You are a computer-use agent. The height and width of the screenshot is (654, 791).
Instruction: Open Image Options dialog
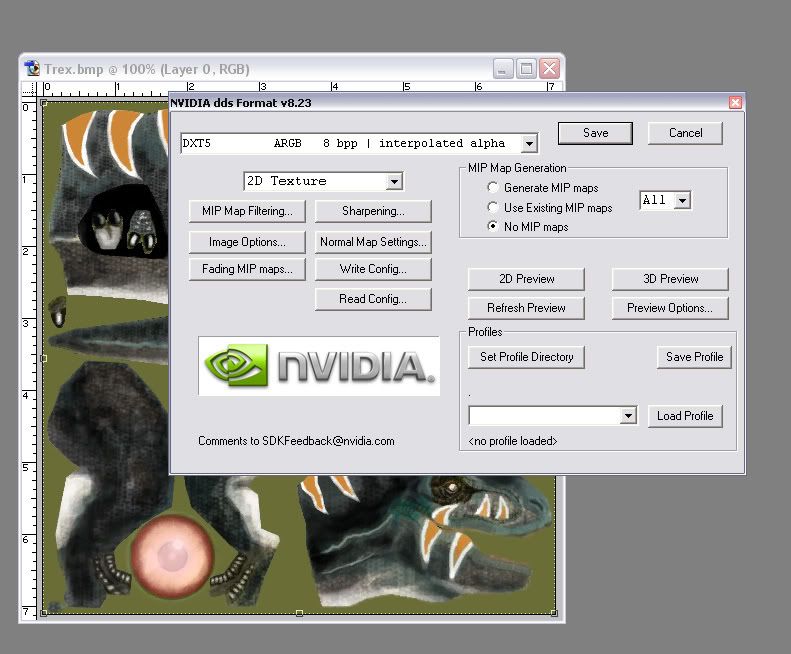coord(247,242)
